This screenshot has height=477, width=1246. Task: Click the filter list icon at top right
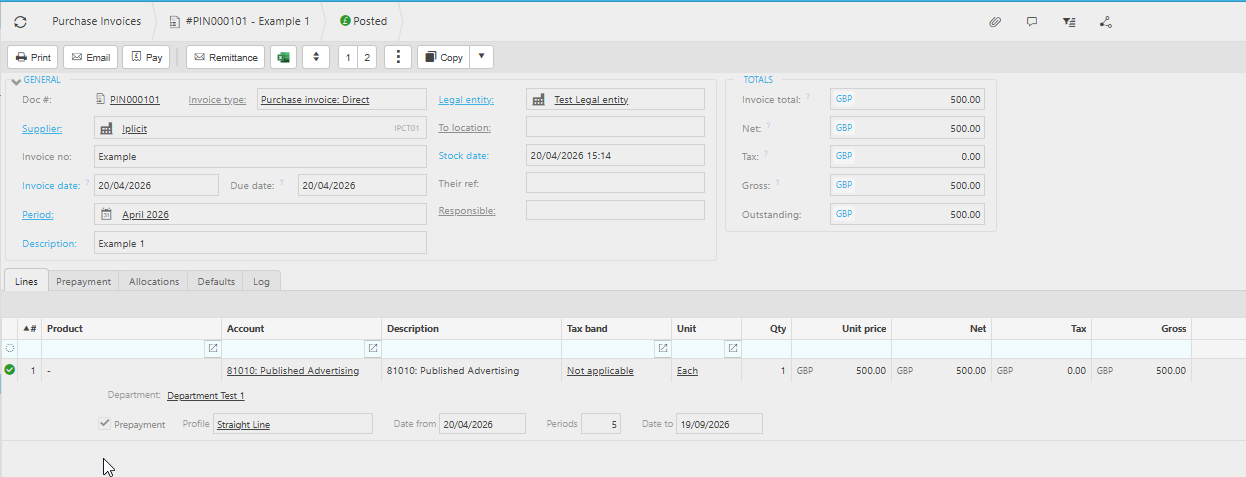click(x=1069, y=21)
